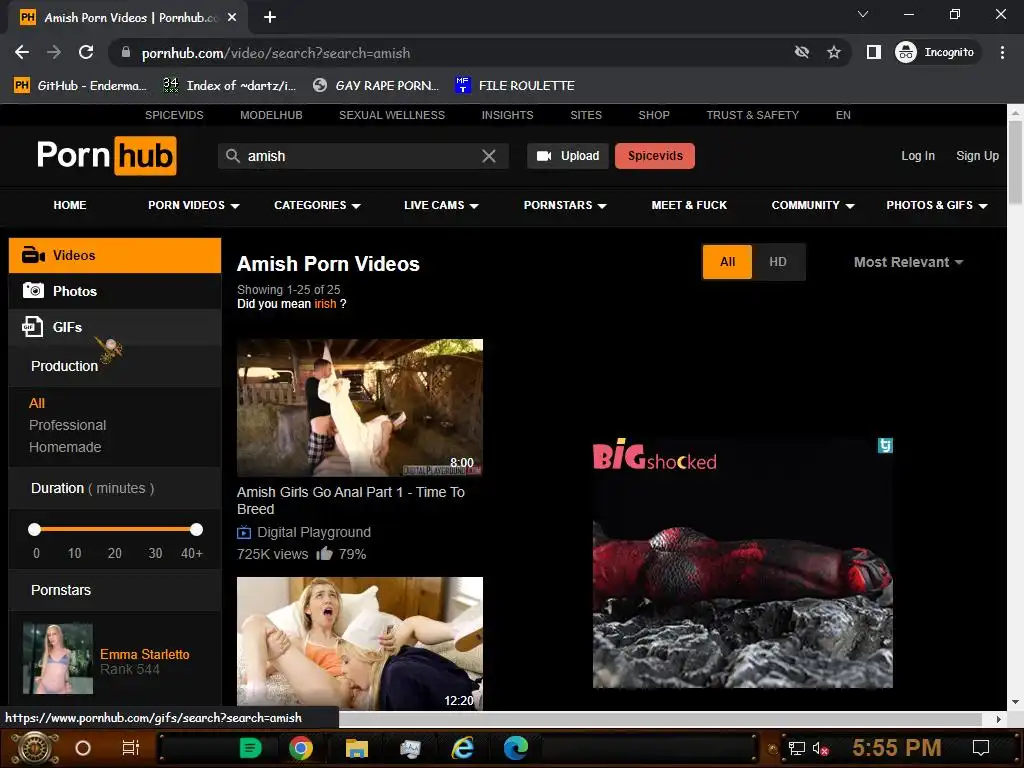
Task: Open Task View from the taskbar
Action: tap(131, 748)
